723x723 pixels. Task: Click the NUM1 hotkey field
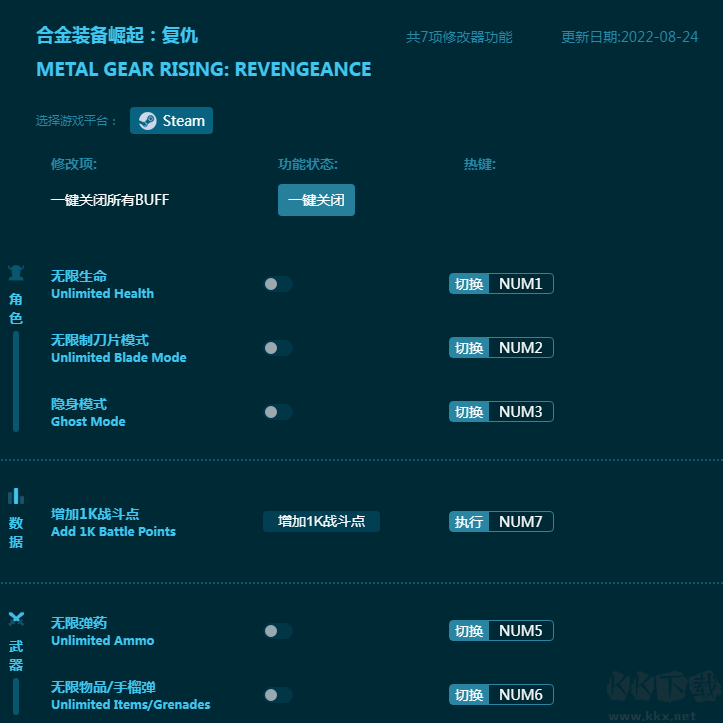click(x=520, y=284)
